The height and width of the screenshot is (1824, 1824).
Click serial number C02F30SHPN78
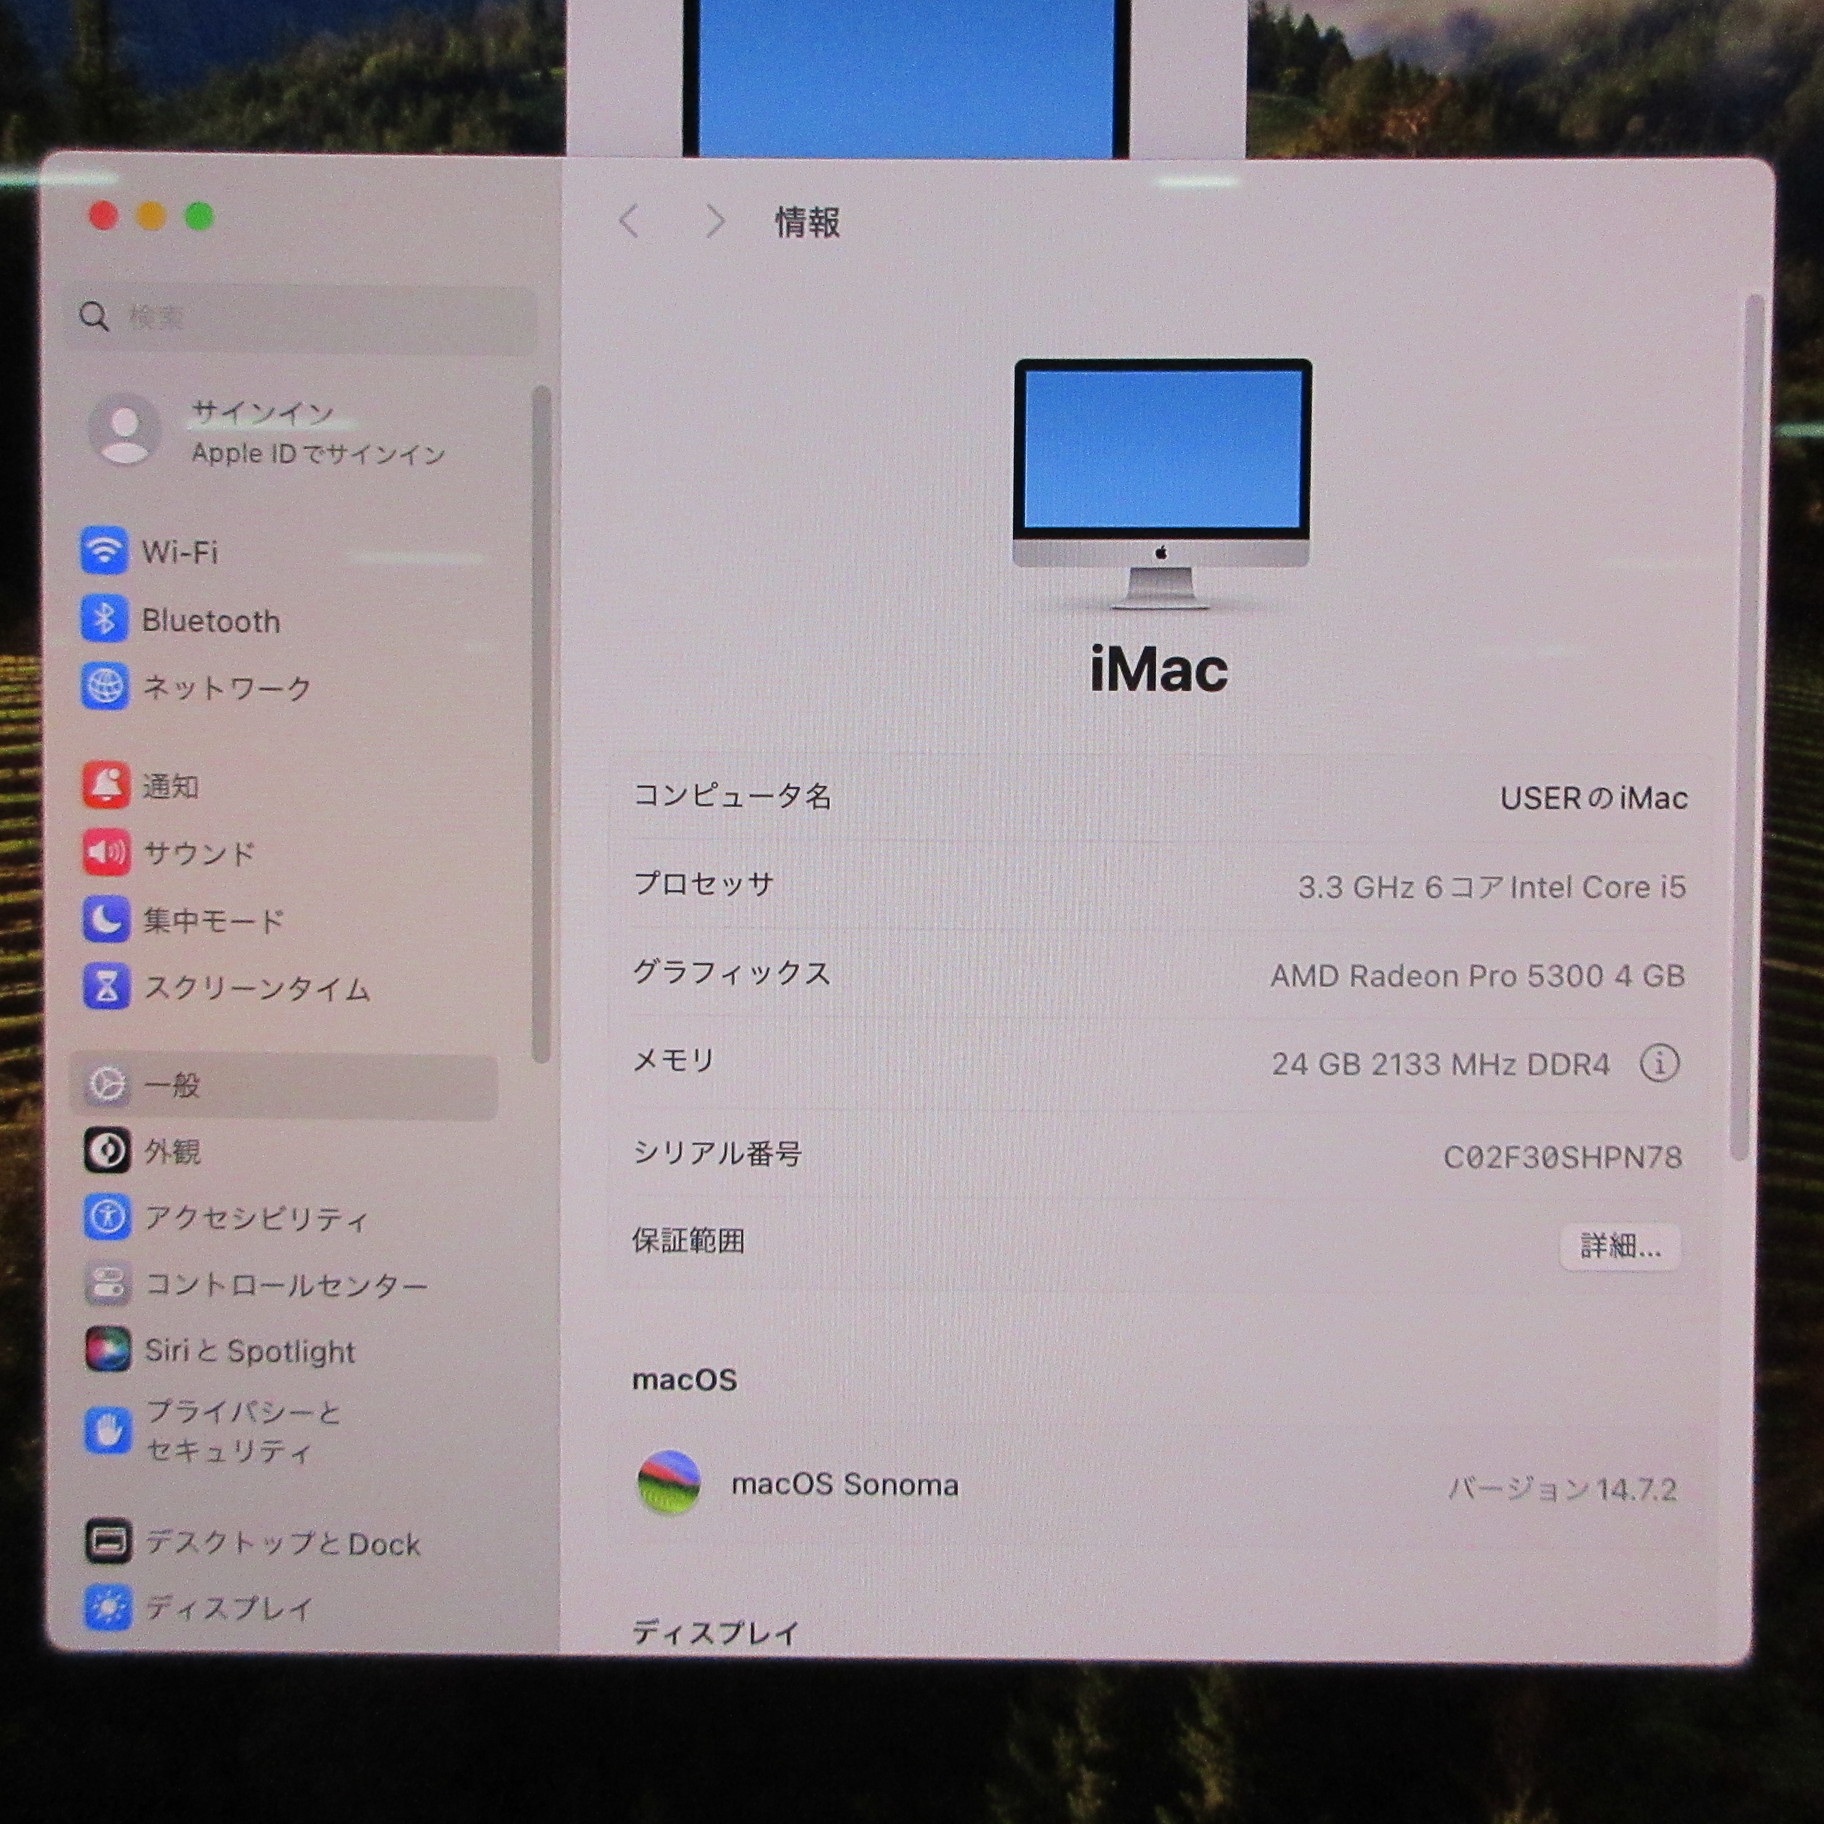point(1562,1156)
